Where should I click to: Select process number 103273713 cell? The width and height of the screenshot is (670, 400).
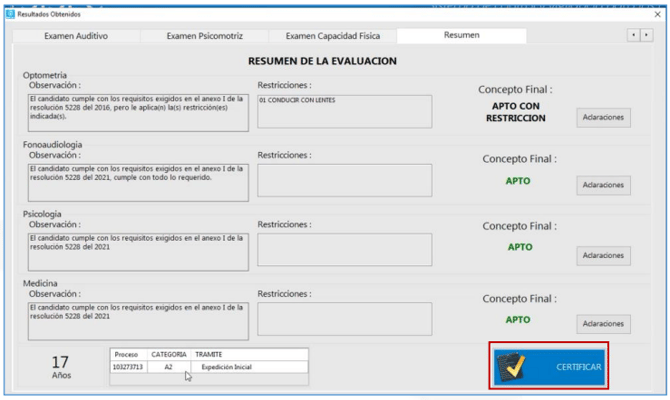[129, 367]
